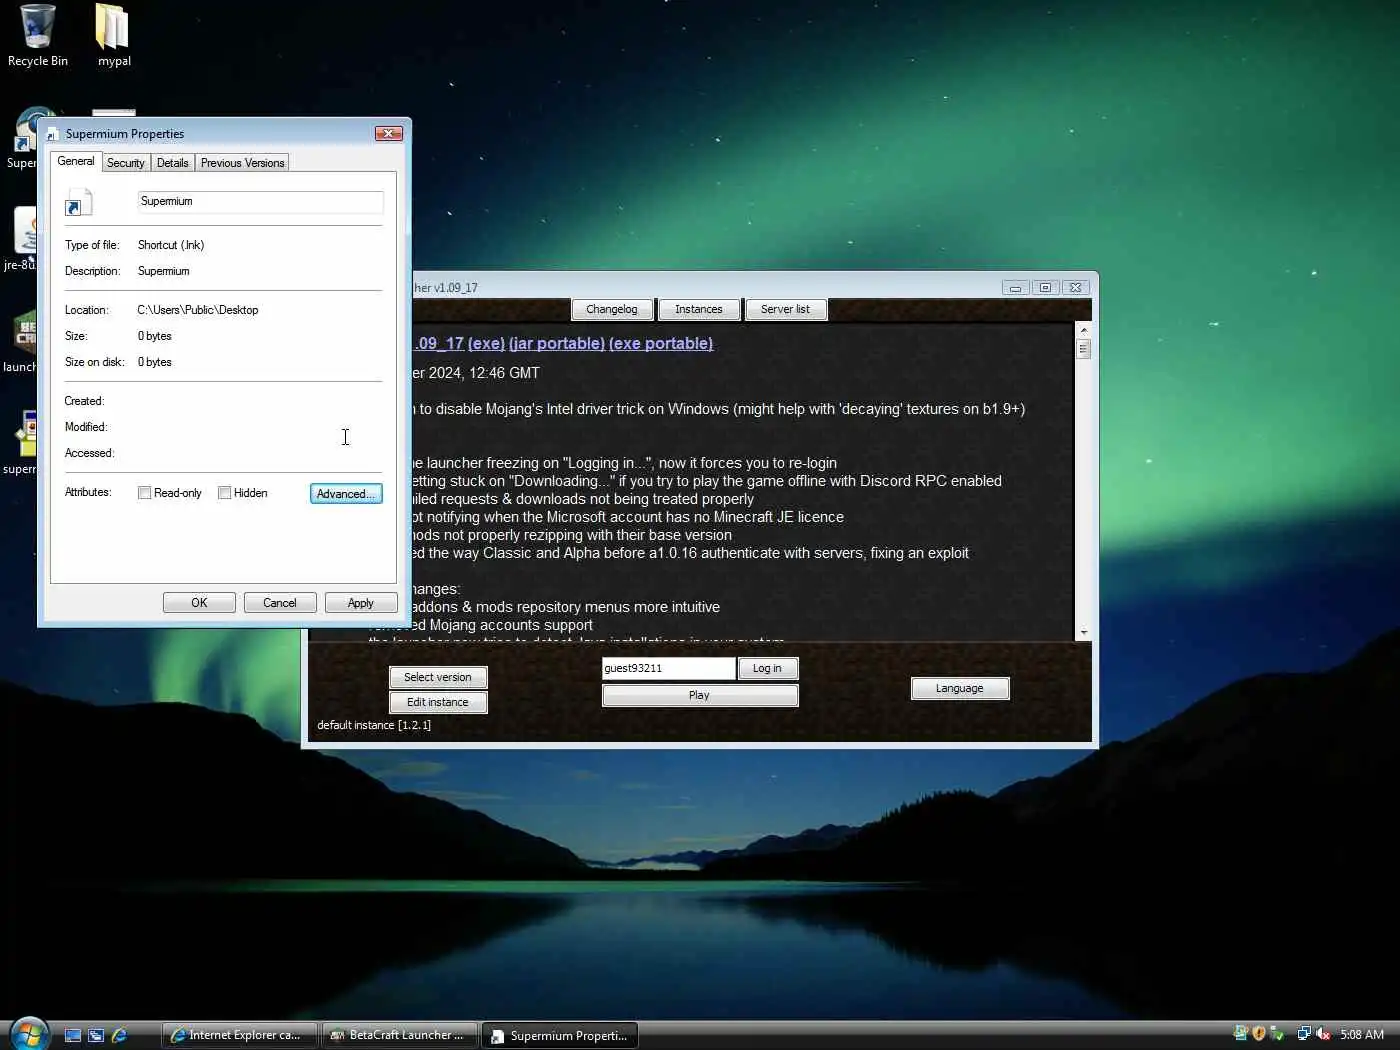
Task: Switch to Supermium Properties taskbar button
Action: click(560, 1035)
